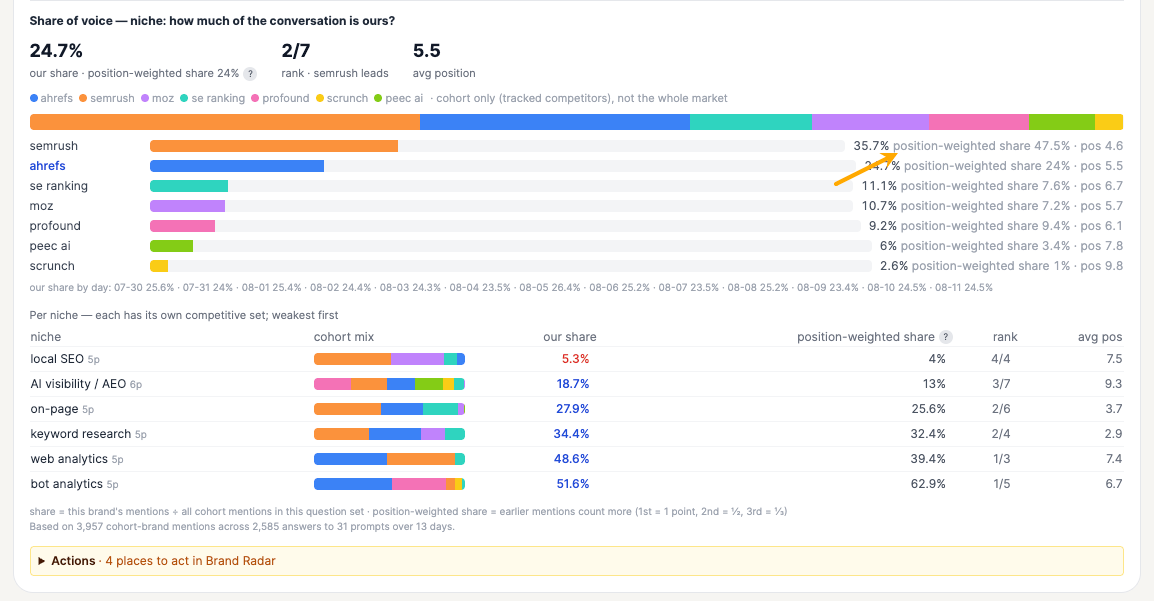Click the large 24.7% headline figure
The image size is (1154, 602).
pyautogui.click(x=56, y=51)
